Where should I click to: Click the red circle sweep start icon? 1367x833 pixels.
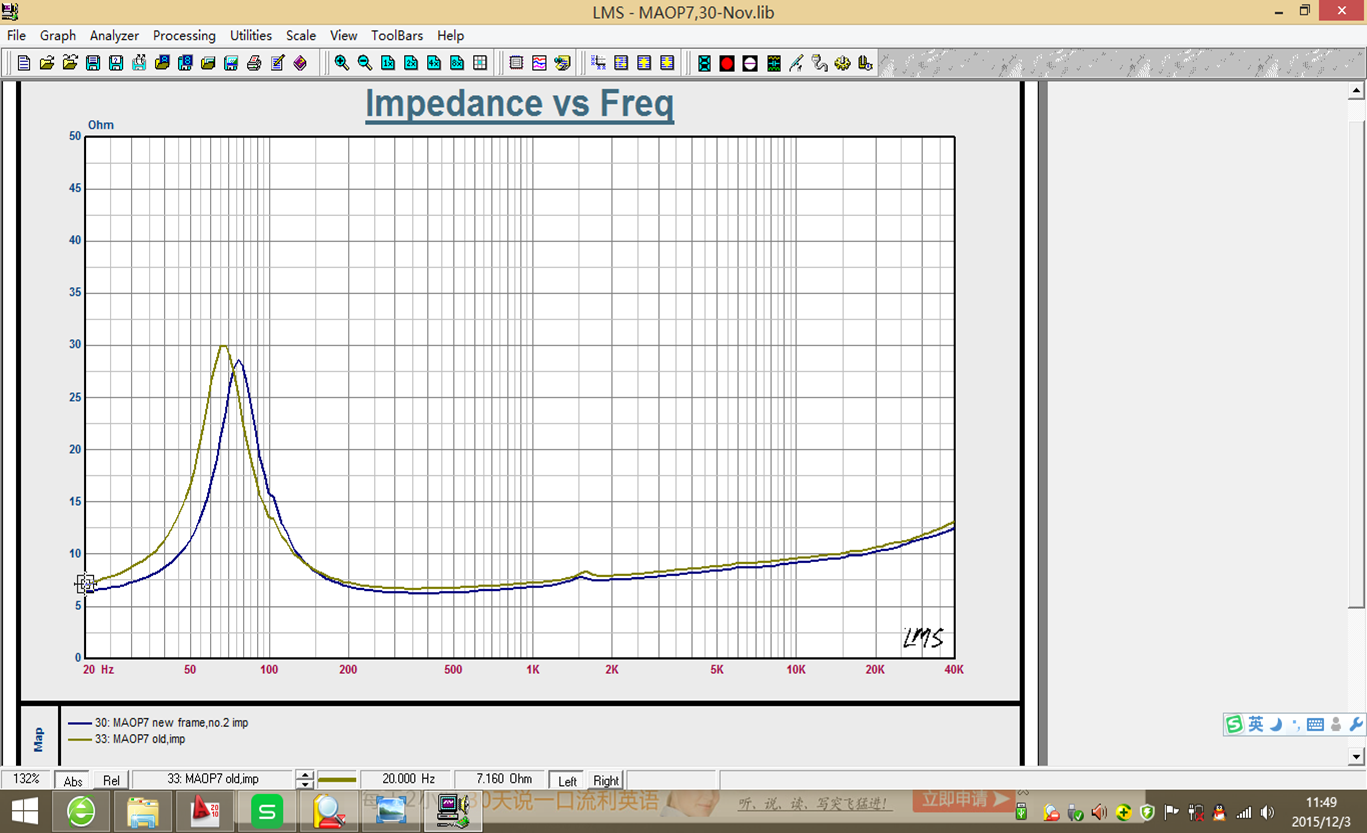[727, 63]
